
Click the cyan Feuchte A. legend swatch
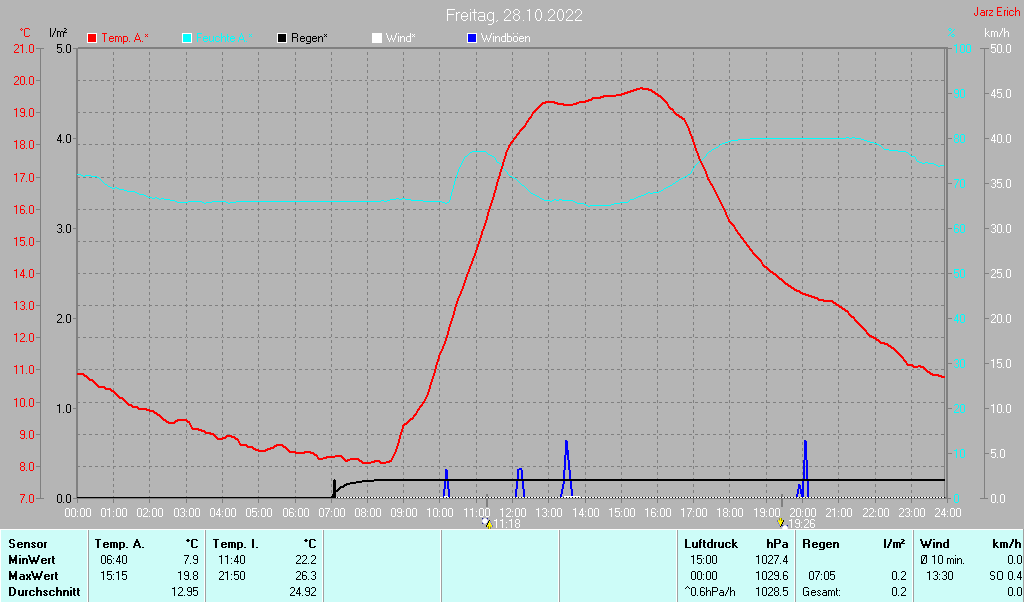[x=187, y=39]
